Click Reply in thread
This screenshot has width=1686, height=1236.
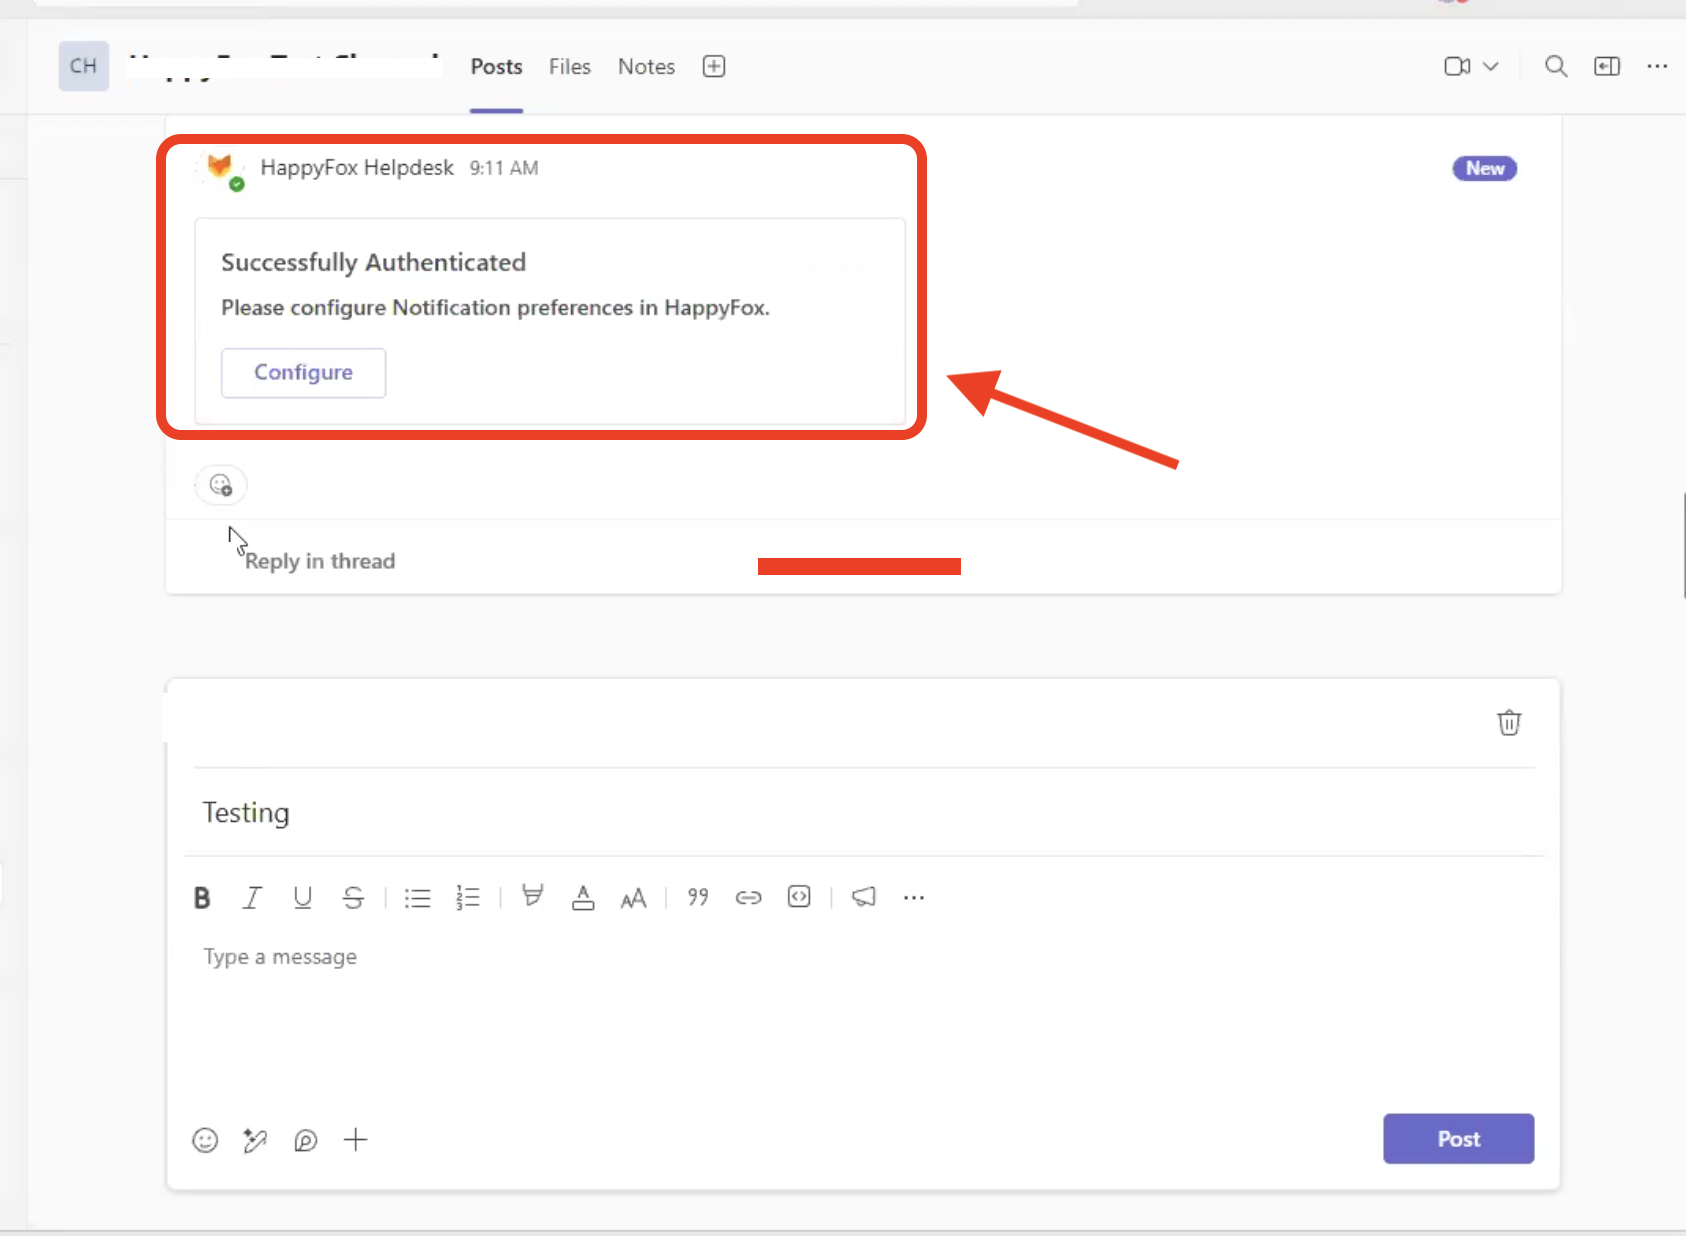(320, 561)
